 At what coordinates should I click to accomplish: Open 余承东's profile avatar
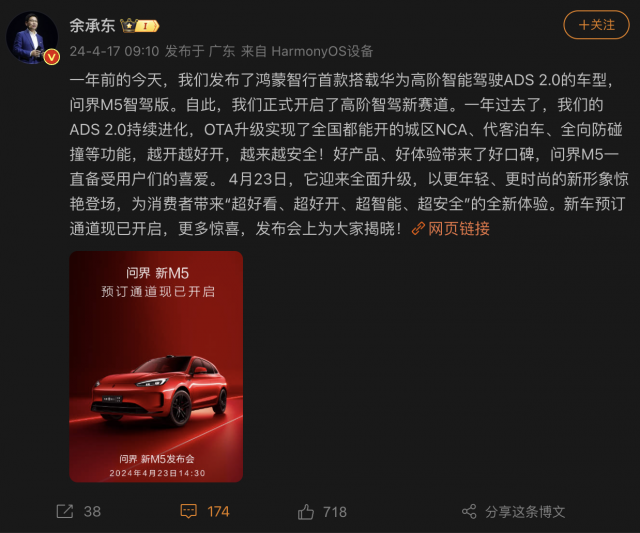[33, 38]
